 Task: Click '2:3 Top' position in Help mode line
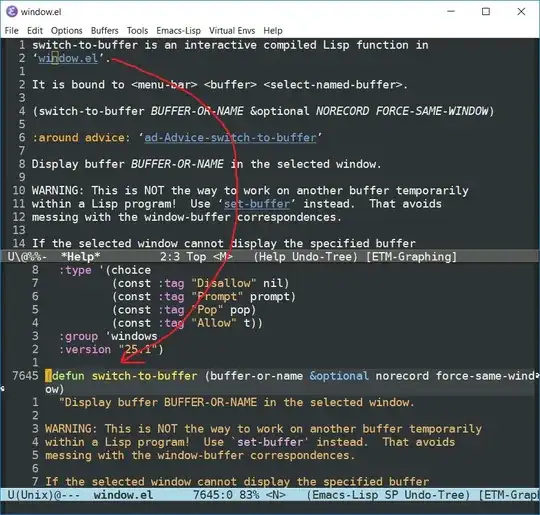point(183,257)
